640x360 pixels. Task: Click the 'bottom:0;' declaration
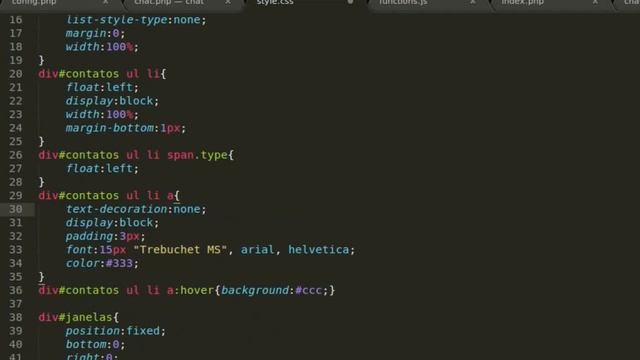coord(95,344)
